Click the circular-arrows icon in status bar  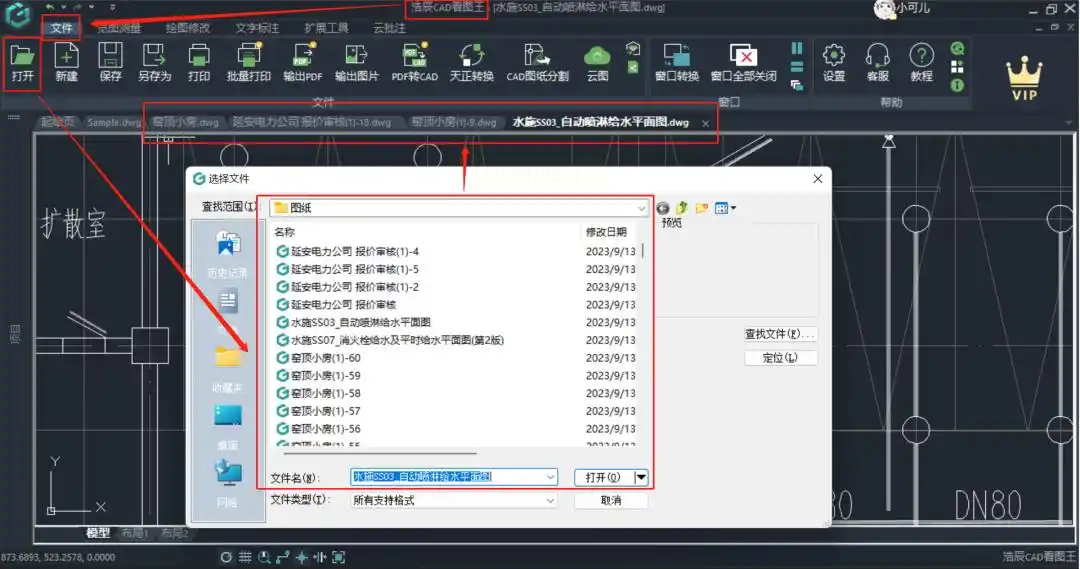[226, 557]
